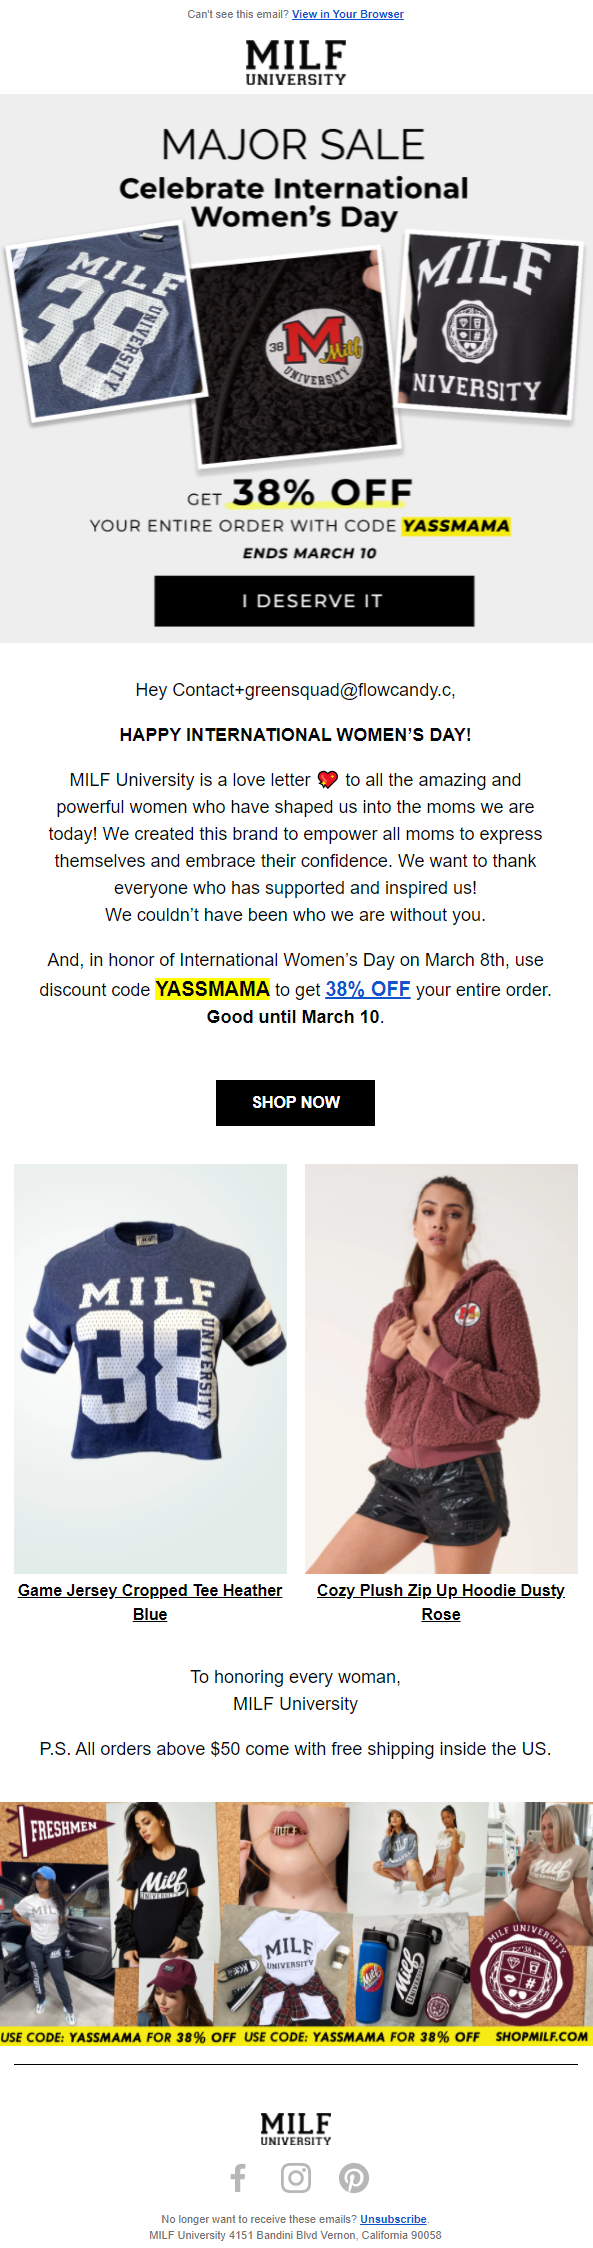This screenshot has width=593, height=2248.
Task: Click the MILF University logo at the top
Action: coord(296,62)
